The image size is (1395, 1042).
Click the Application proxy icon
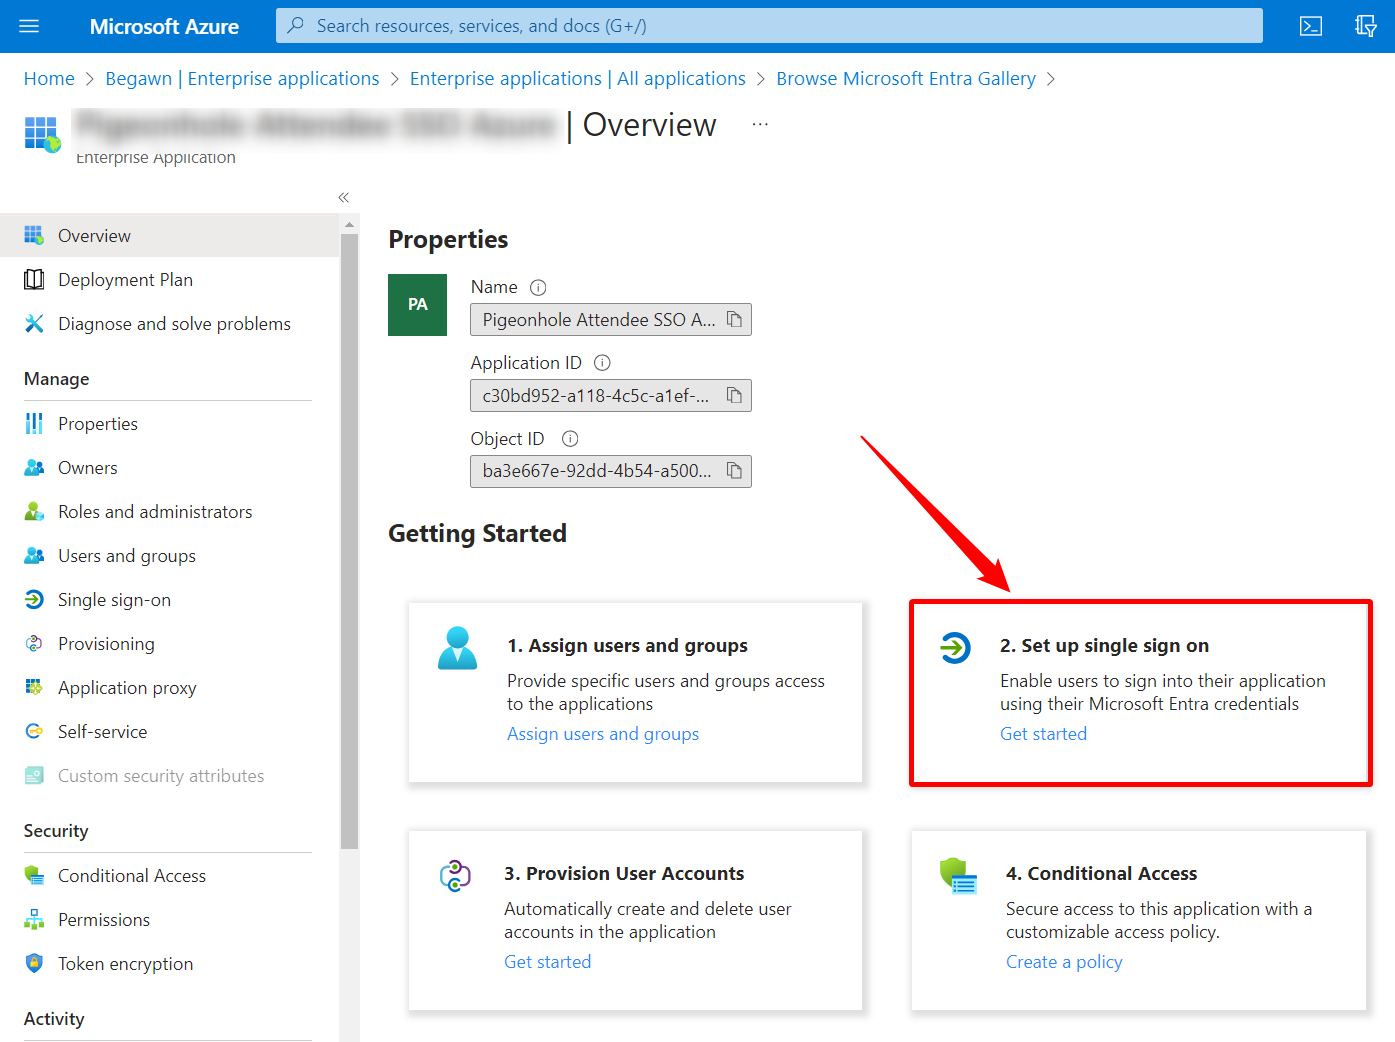[34, 687]
